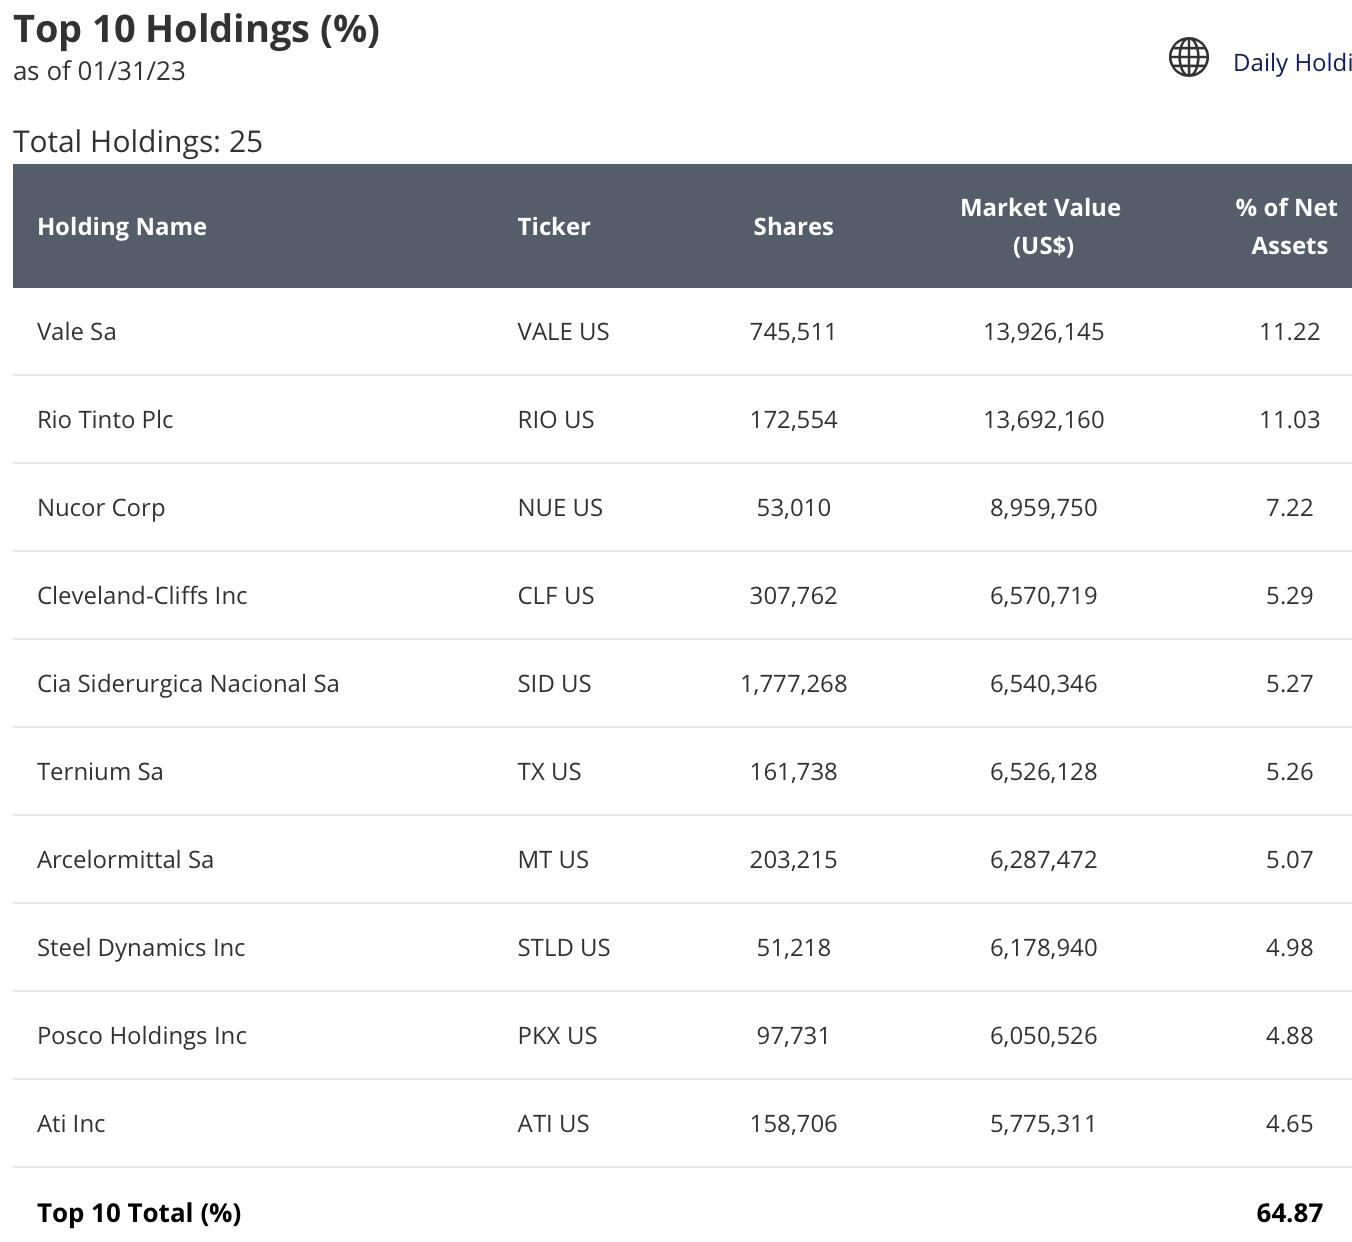Click the market value 6,287,472
Screen dimensions: 1352x1242
click(x=1043, y=859)
